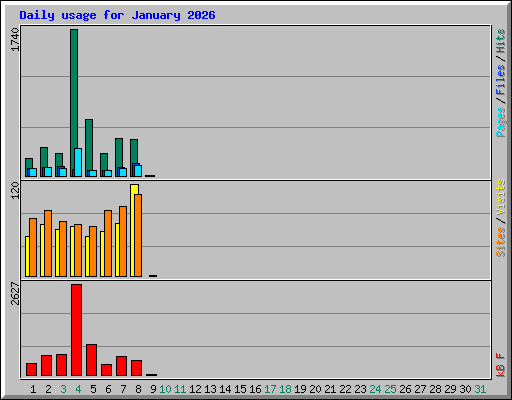Click green weekend day label 17
This screenshot has width=512, height=400.
[270, 389]
